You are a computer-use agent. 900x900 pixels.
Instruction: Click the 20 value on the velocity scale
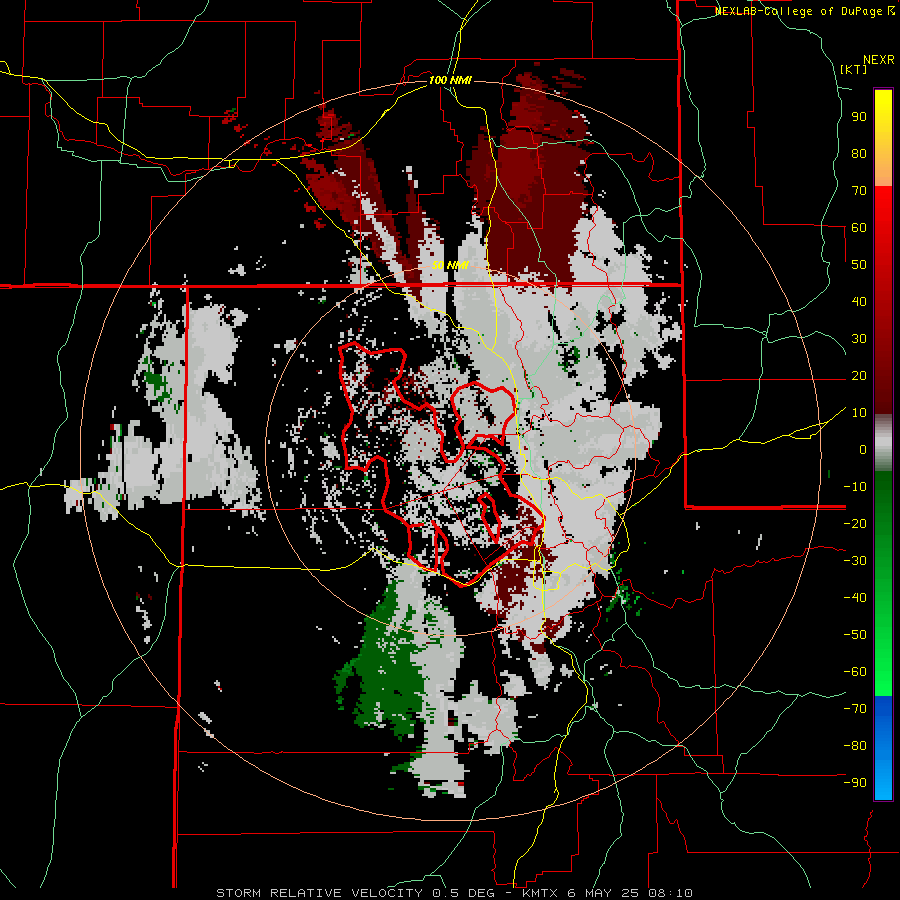(x=859, y=375)
